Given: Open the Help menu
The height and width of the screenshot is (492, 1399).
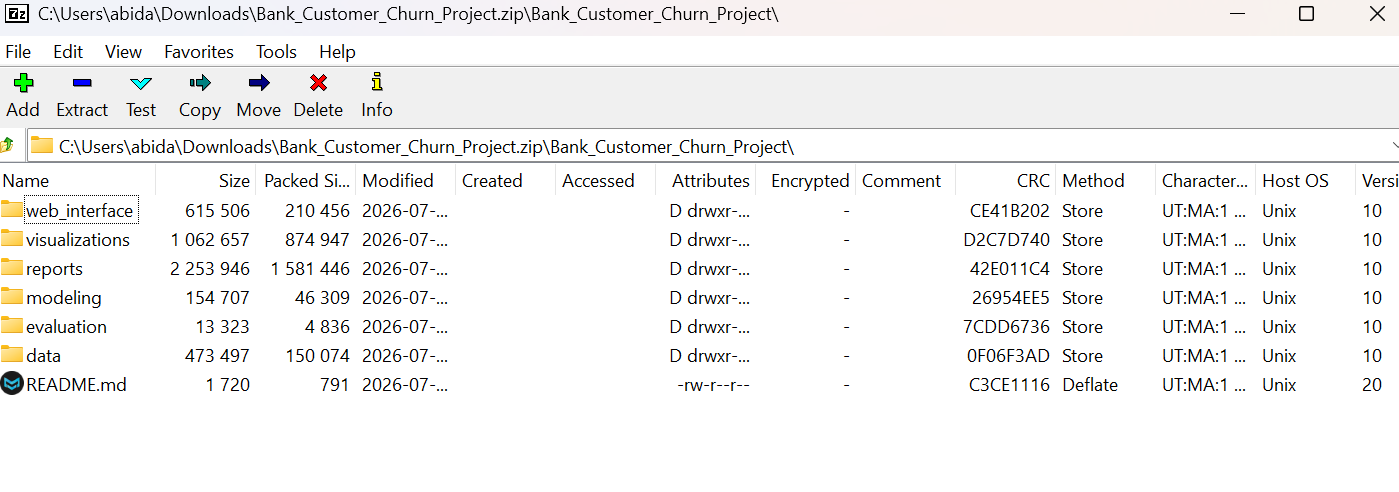Looking at the screenshot, I should pos(337,52).
